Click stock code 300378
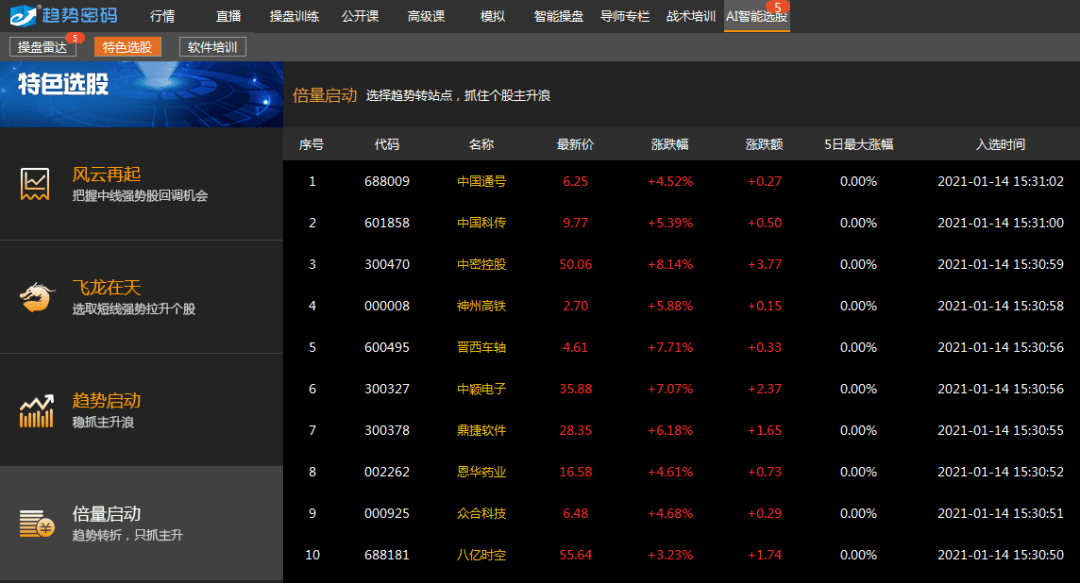Viewport: 1080px width, 583px height. (x=386, y=430)
